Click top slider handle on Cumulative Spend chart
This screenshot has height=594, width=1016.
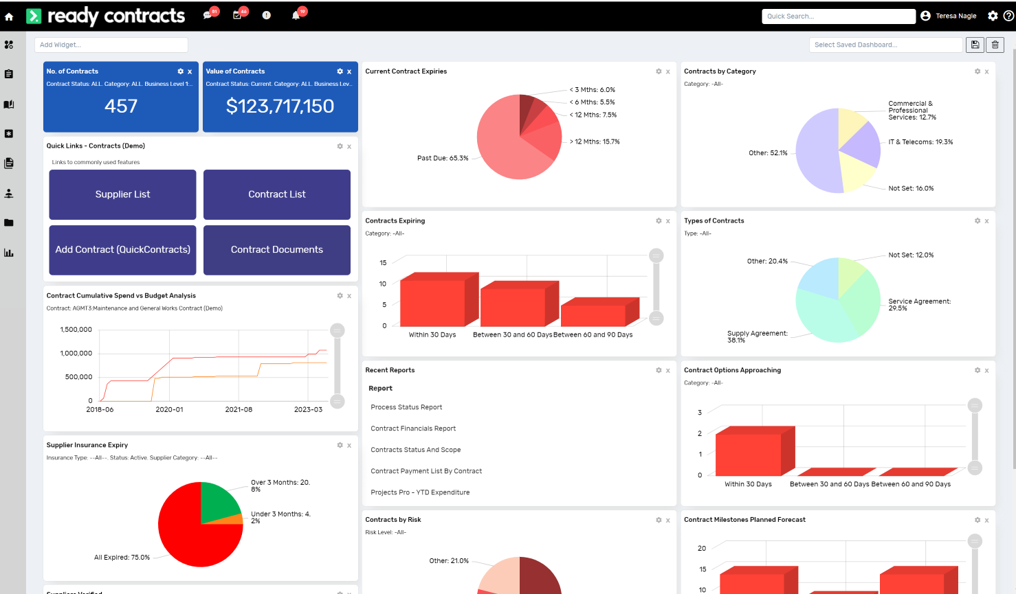[x=337, y=330]
